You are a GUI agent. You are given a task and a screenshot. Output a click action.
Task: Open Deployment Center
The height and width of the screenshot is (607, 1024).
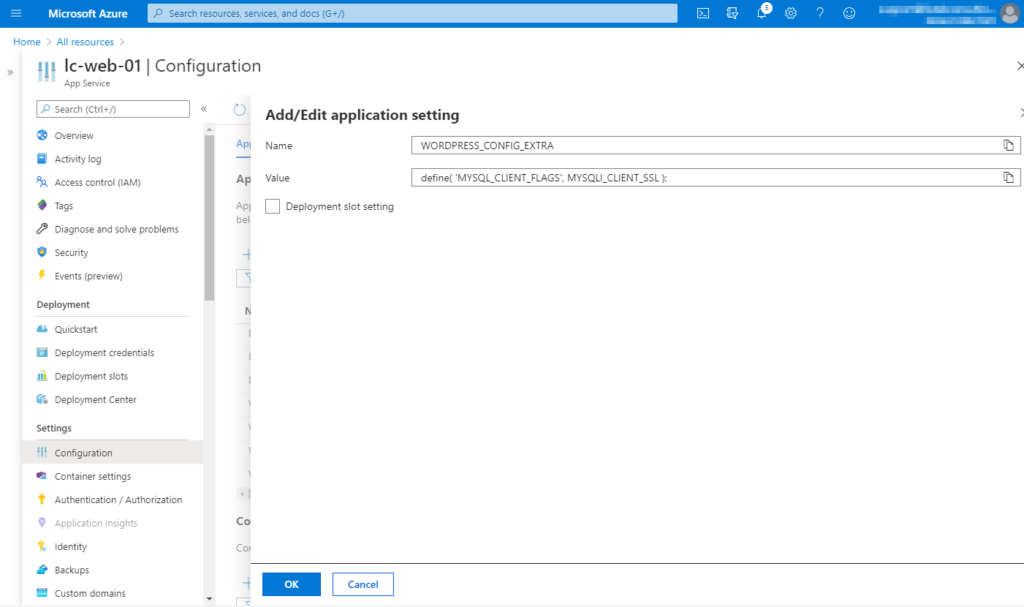[95, 400]
